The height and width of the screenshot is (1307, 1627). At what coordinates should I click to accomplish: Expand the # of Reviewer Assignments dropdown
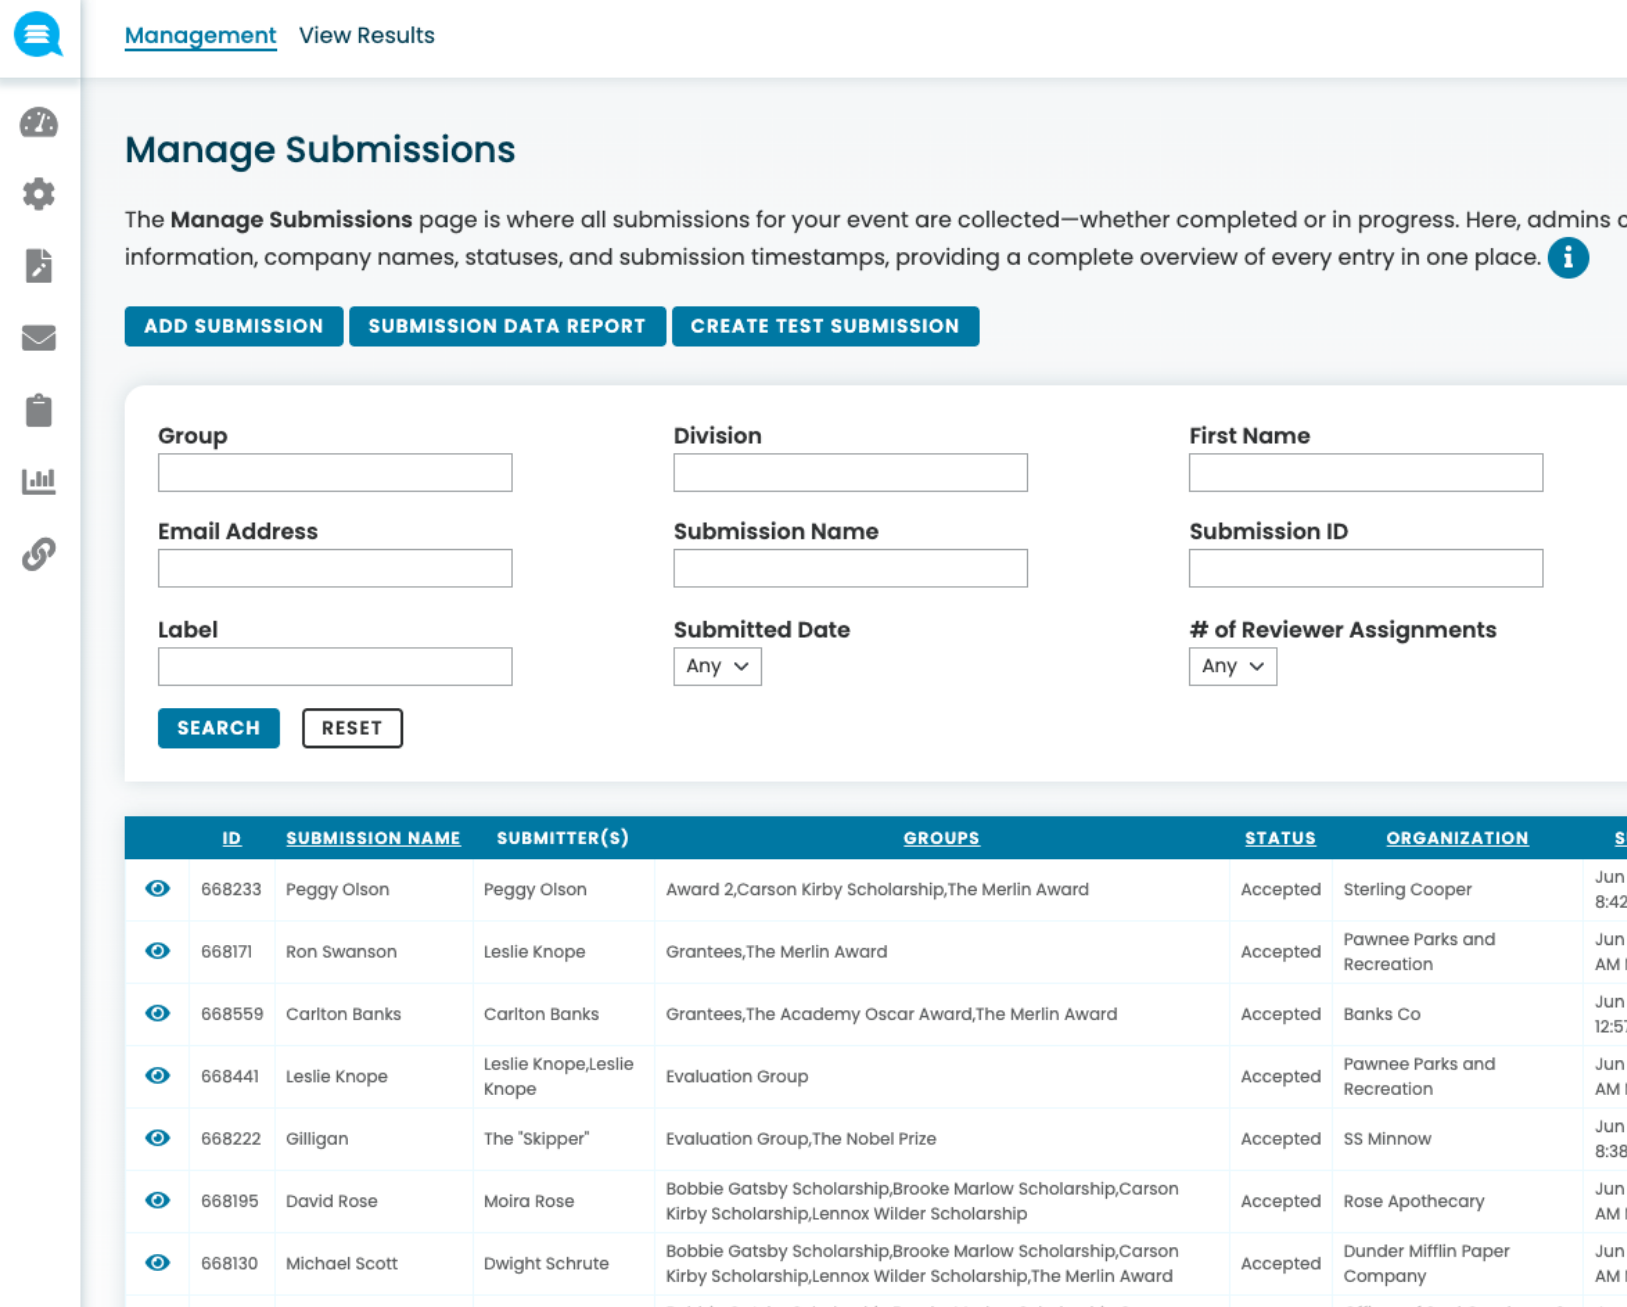point(1232,666)
